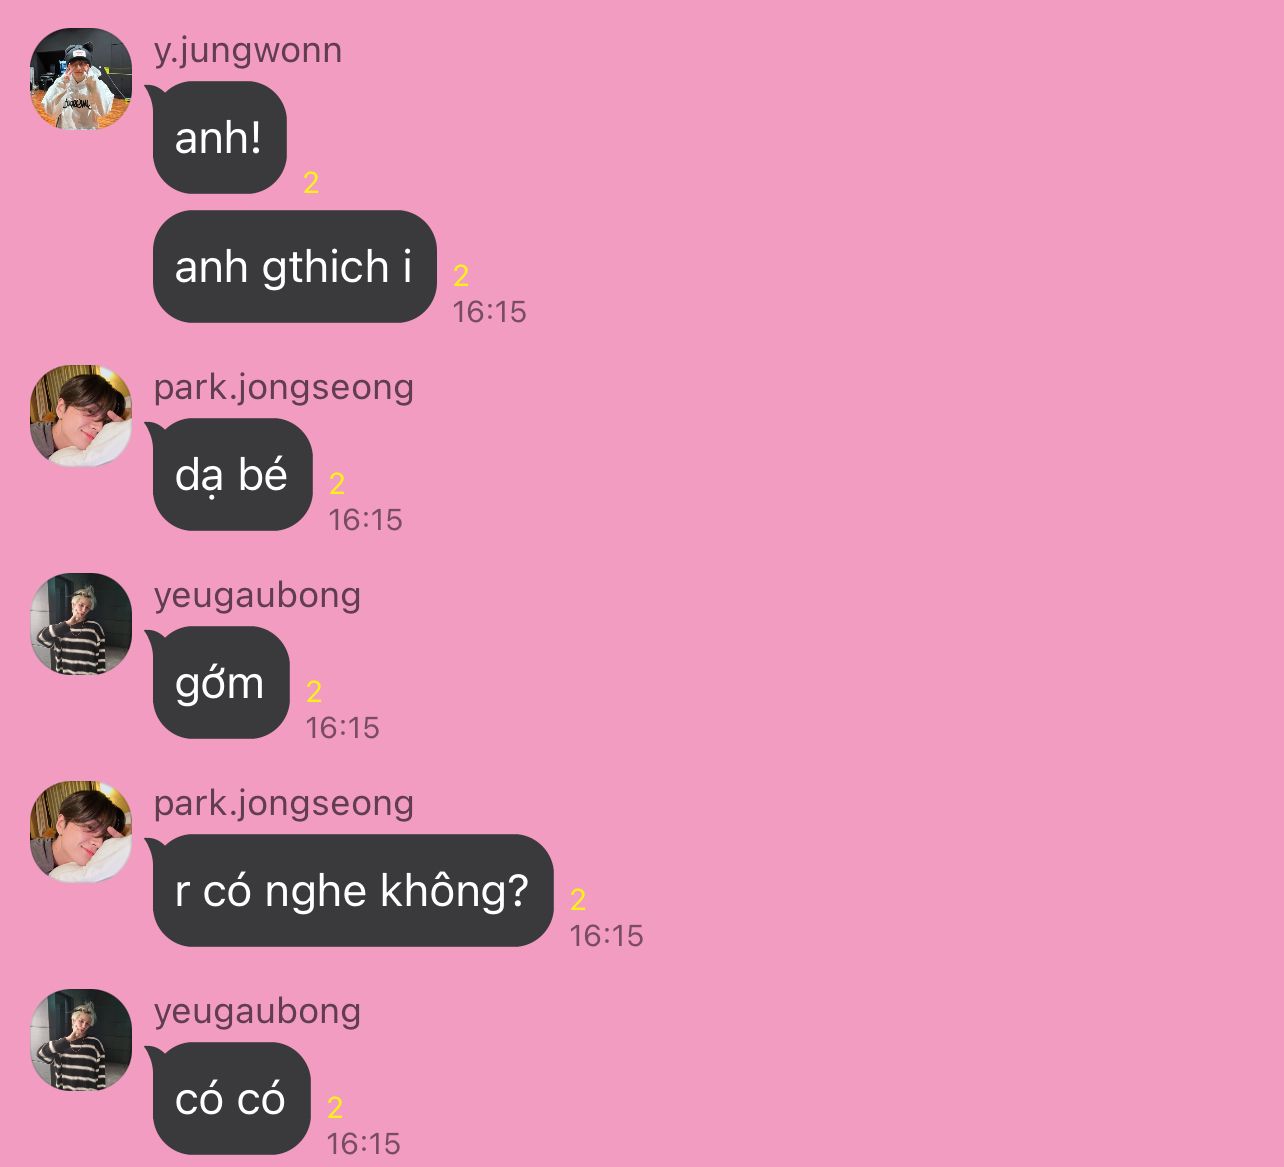The height and width of the screenshot is (1167, 1284).
Task: Select the "anh gthich i" message bubble
Action: point(295,267)
